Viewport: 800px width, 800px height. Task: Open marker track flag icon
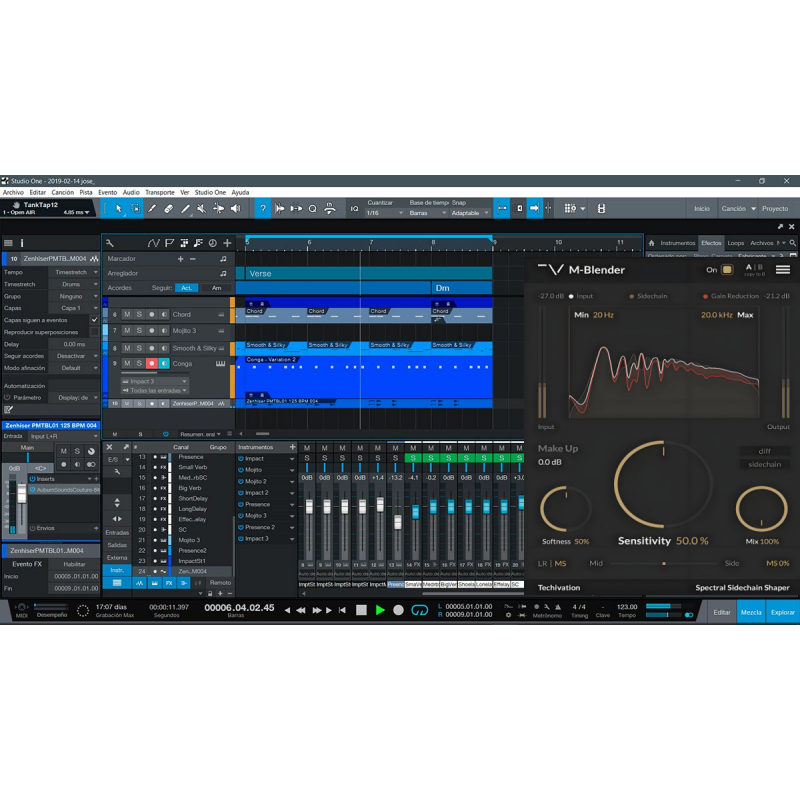click(x=169, y=243)
